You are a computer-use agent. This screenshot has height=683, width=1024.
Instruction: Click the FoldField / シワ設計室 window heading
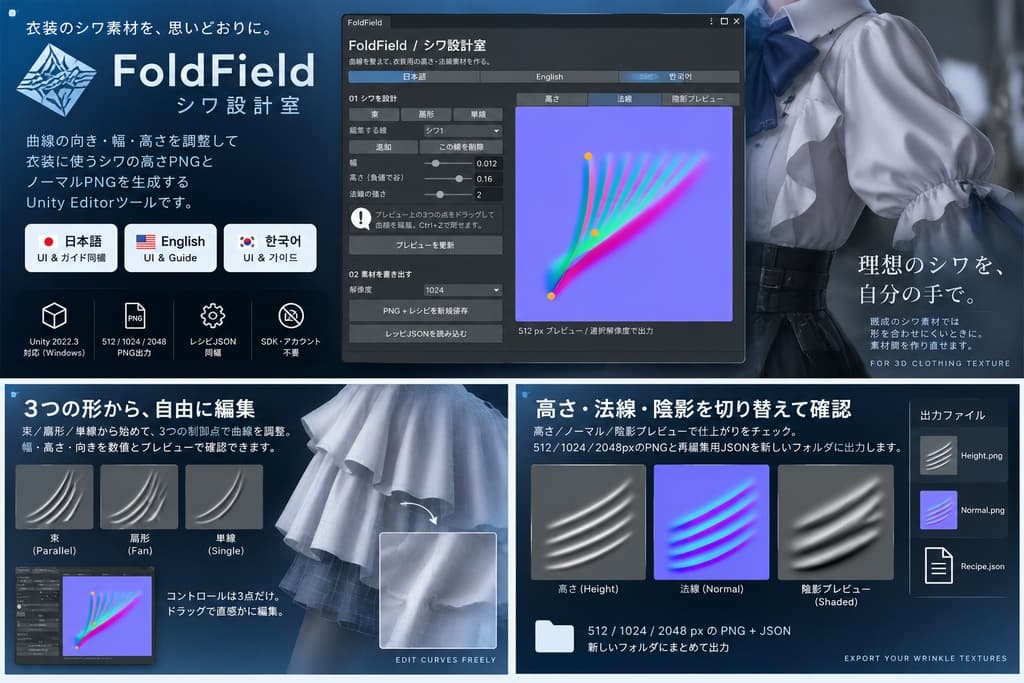click(x=417, y=46)
